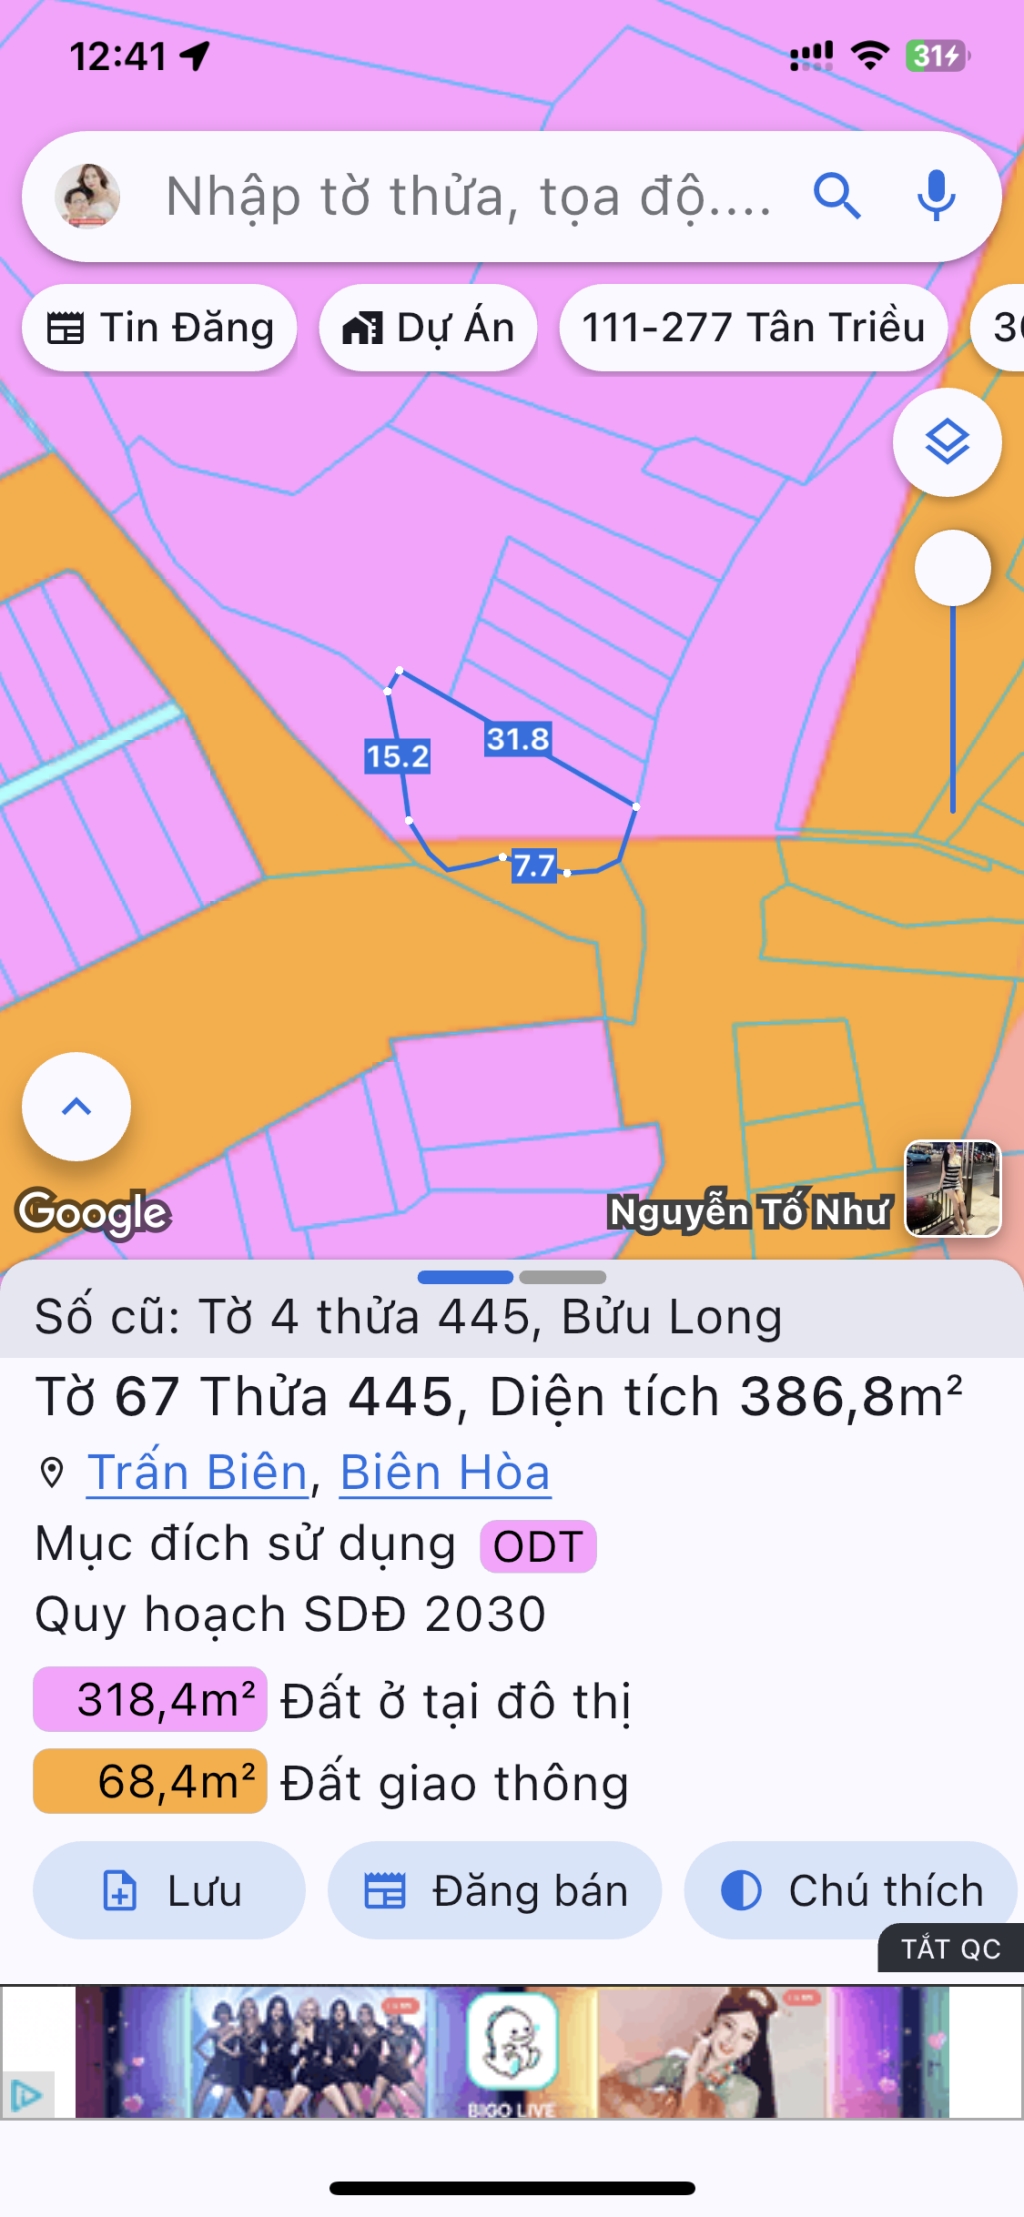
Task: Tap the location pin icon beside Trấn Biên
Action: (x=52, y=1473)
